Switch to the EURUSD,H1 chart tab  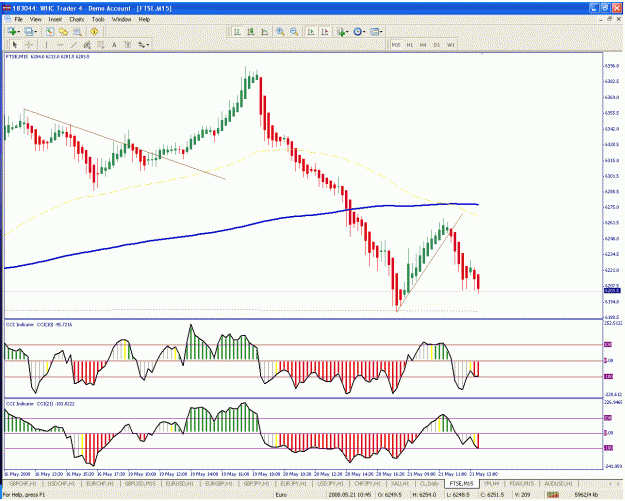click(x=179, y=483)
